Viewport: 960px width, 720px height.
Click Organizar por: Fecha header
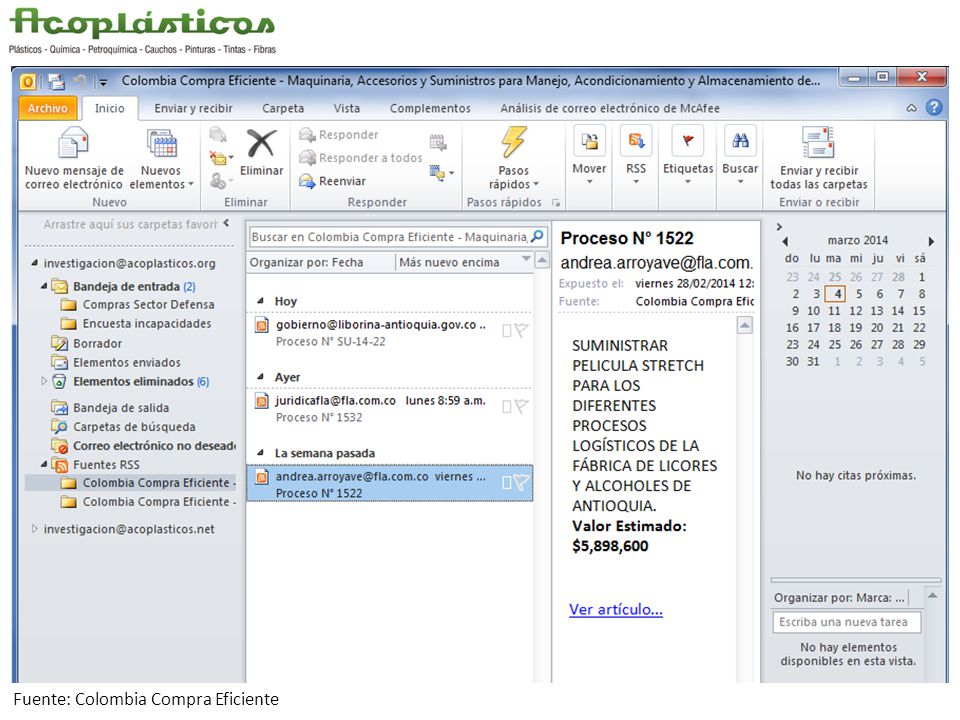coord(306,262)
